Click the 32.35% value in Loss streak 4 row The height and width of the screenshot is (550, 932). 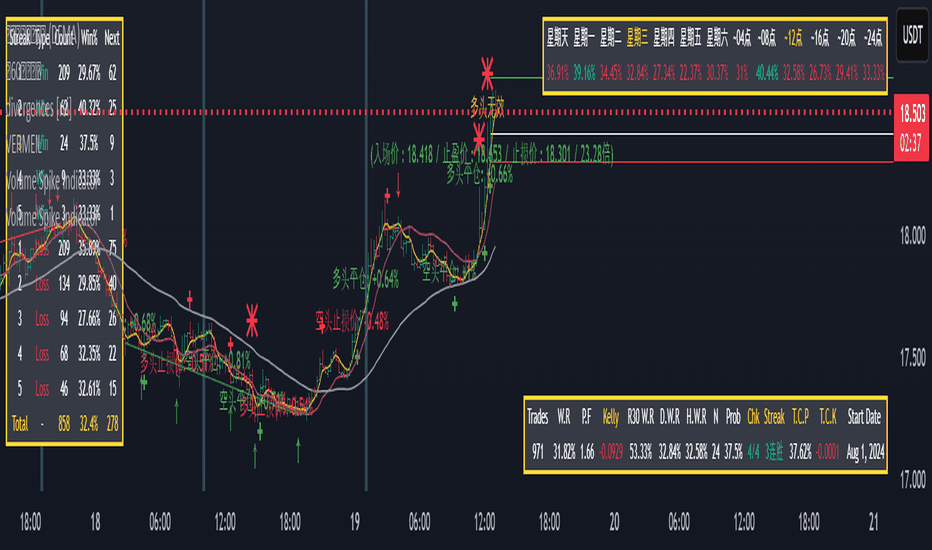89,353
